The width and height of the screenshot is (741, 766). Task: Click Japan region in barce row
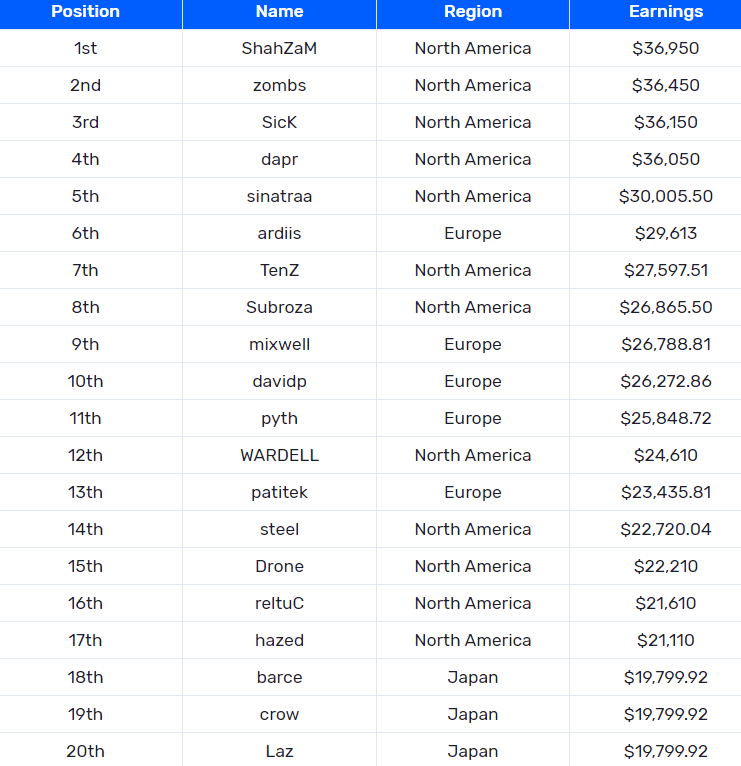[x=472, y=677]
